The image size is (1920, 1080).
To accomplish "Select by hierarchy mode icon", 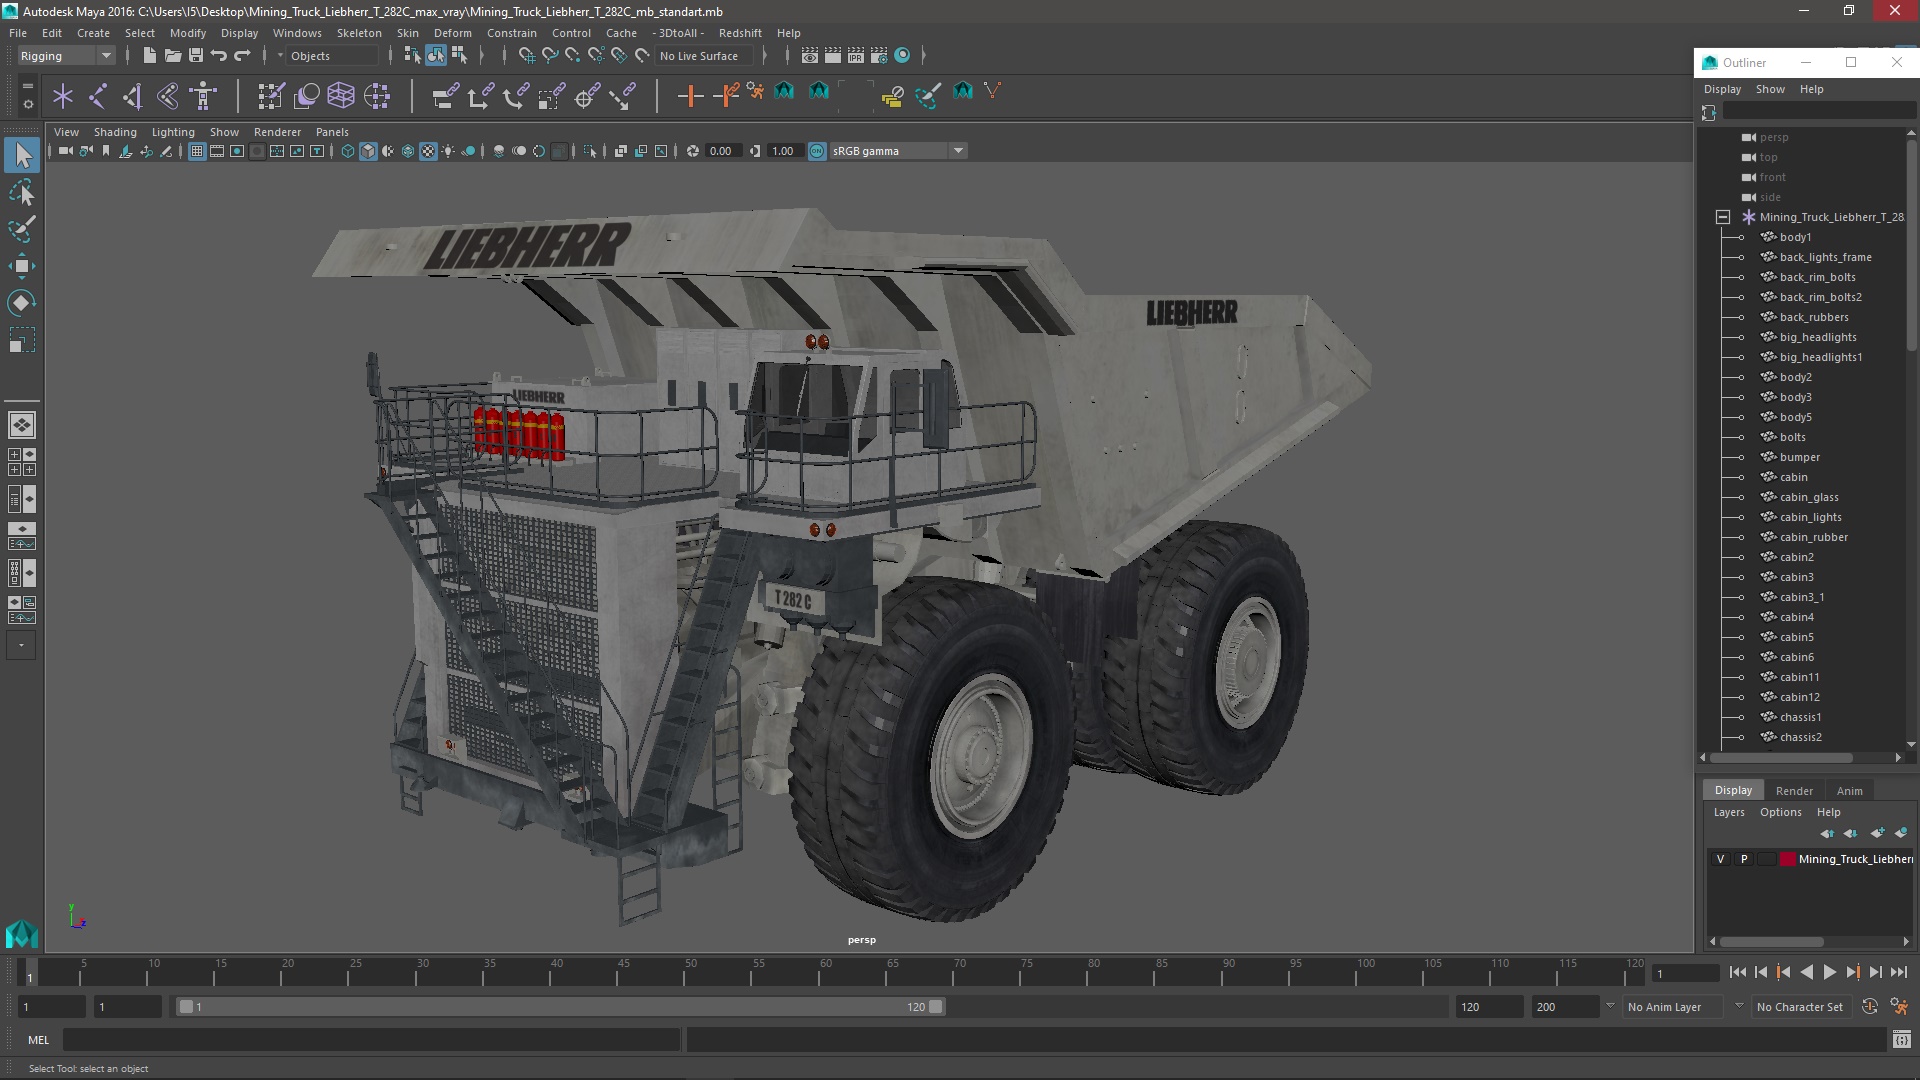I will click(412, 56).
